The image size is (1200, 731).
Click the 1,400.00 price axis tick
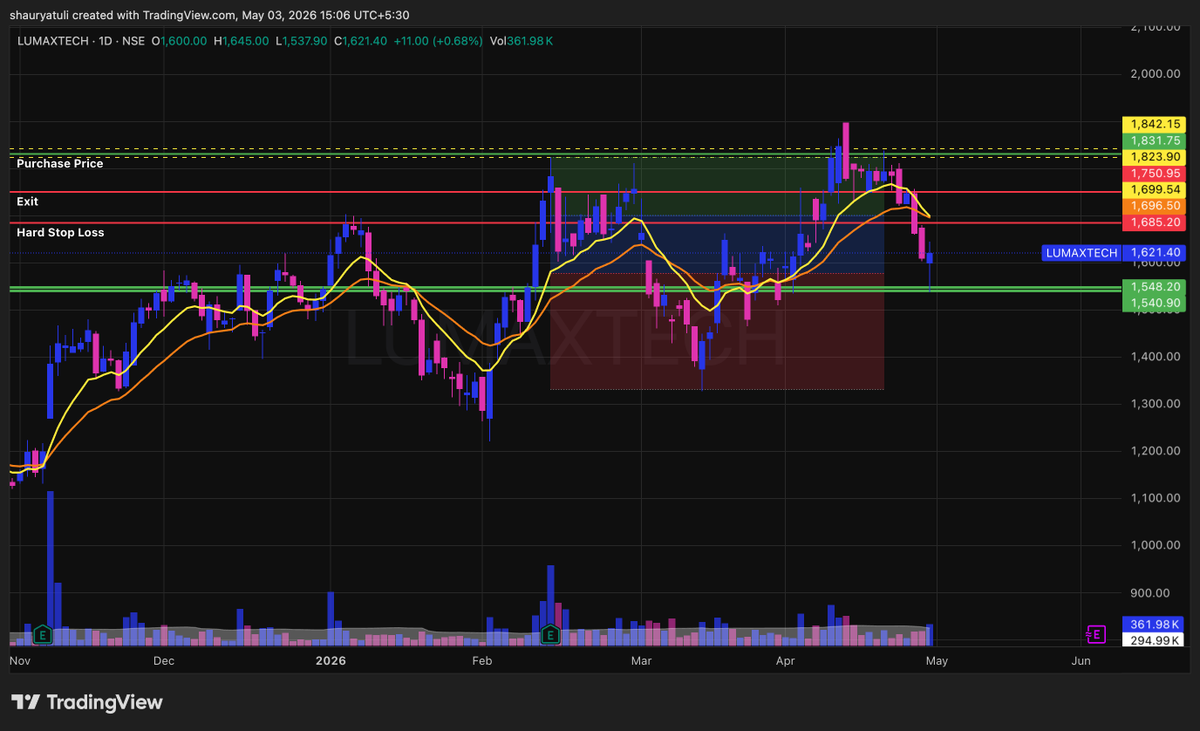click(1157, 357)
